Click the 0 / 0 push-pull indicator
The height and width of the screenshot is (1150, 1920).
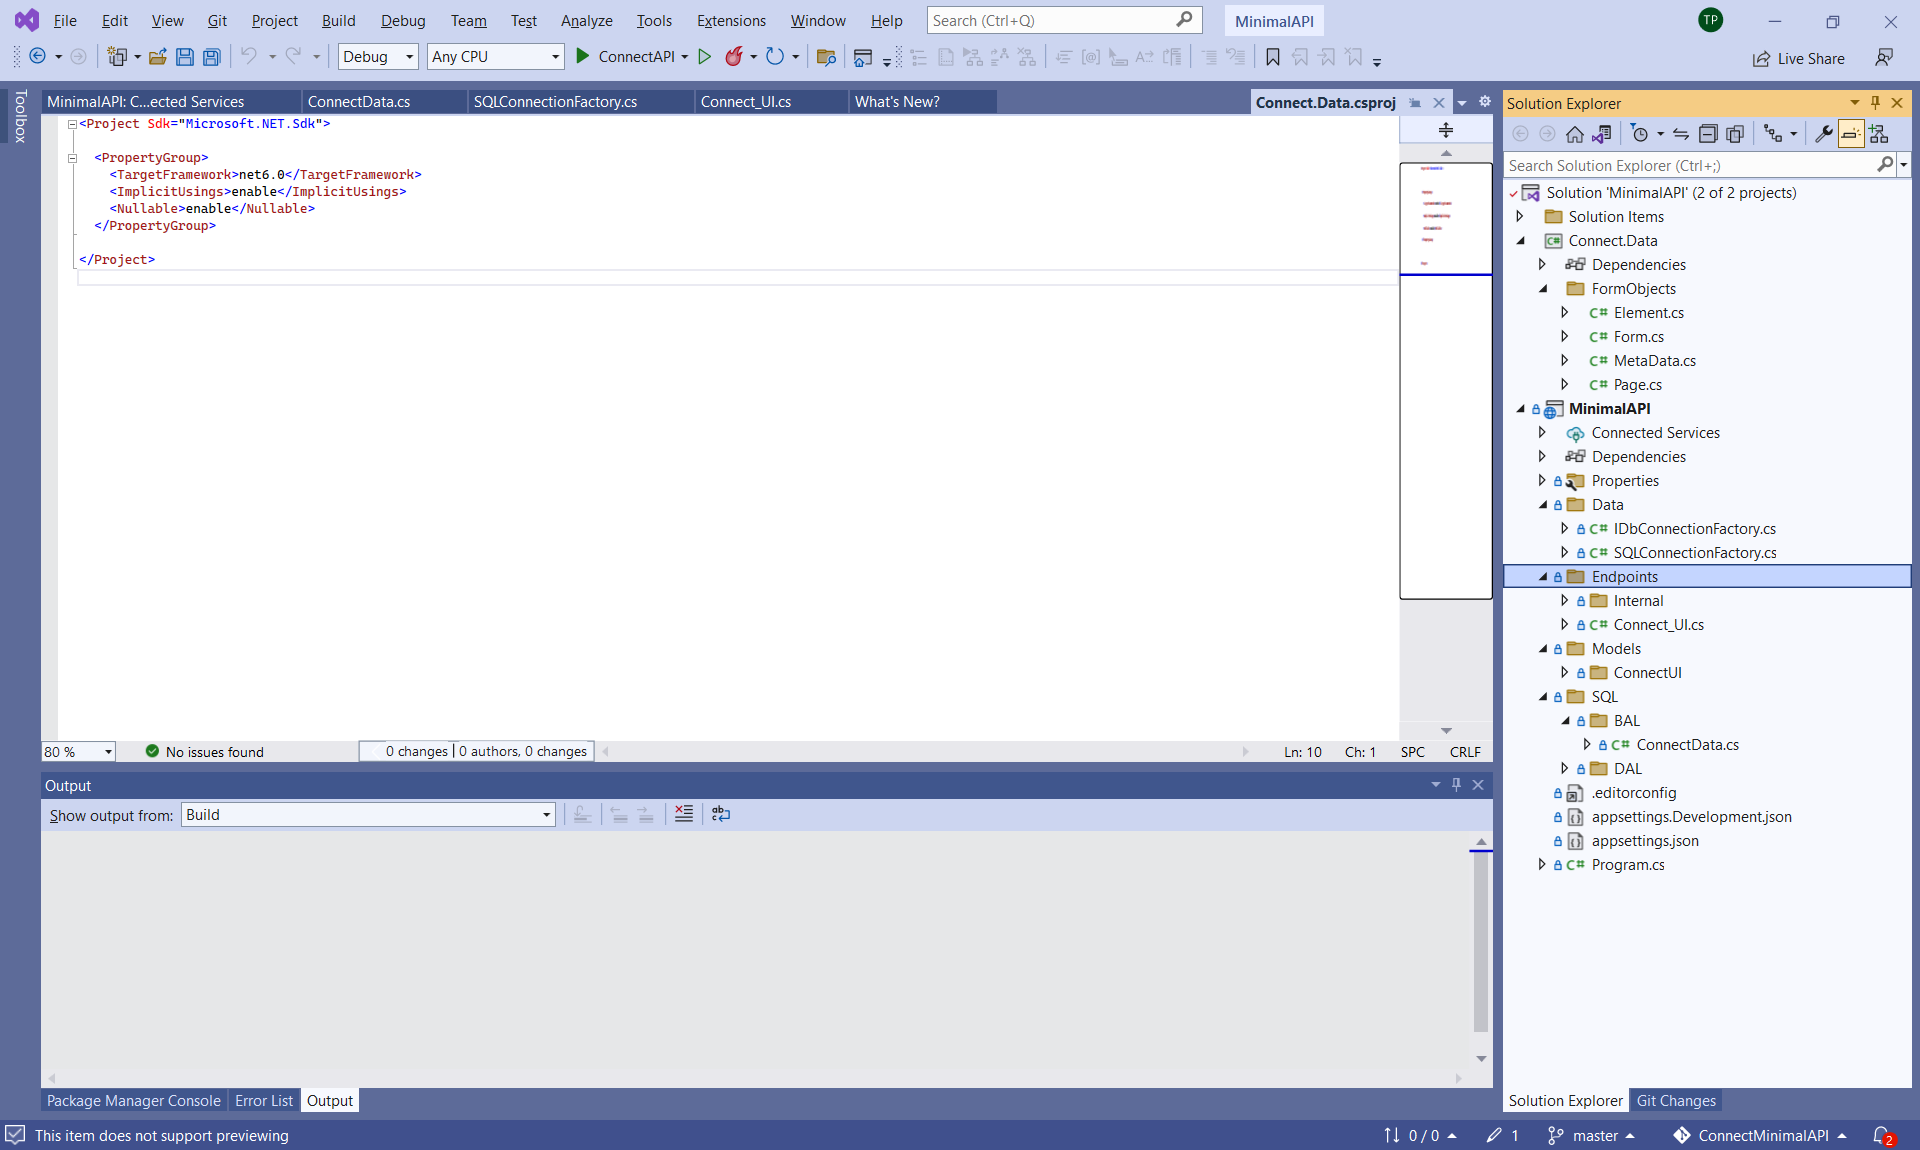pos(1420,1136)
